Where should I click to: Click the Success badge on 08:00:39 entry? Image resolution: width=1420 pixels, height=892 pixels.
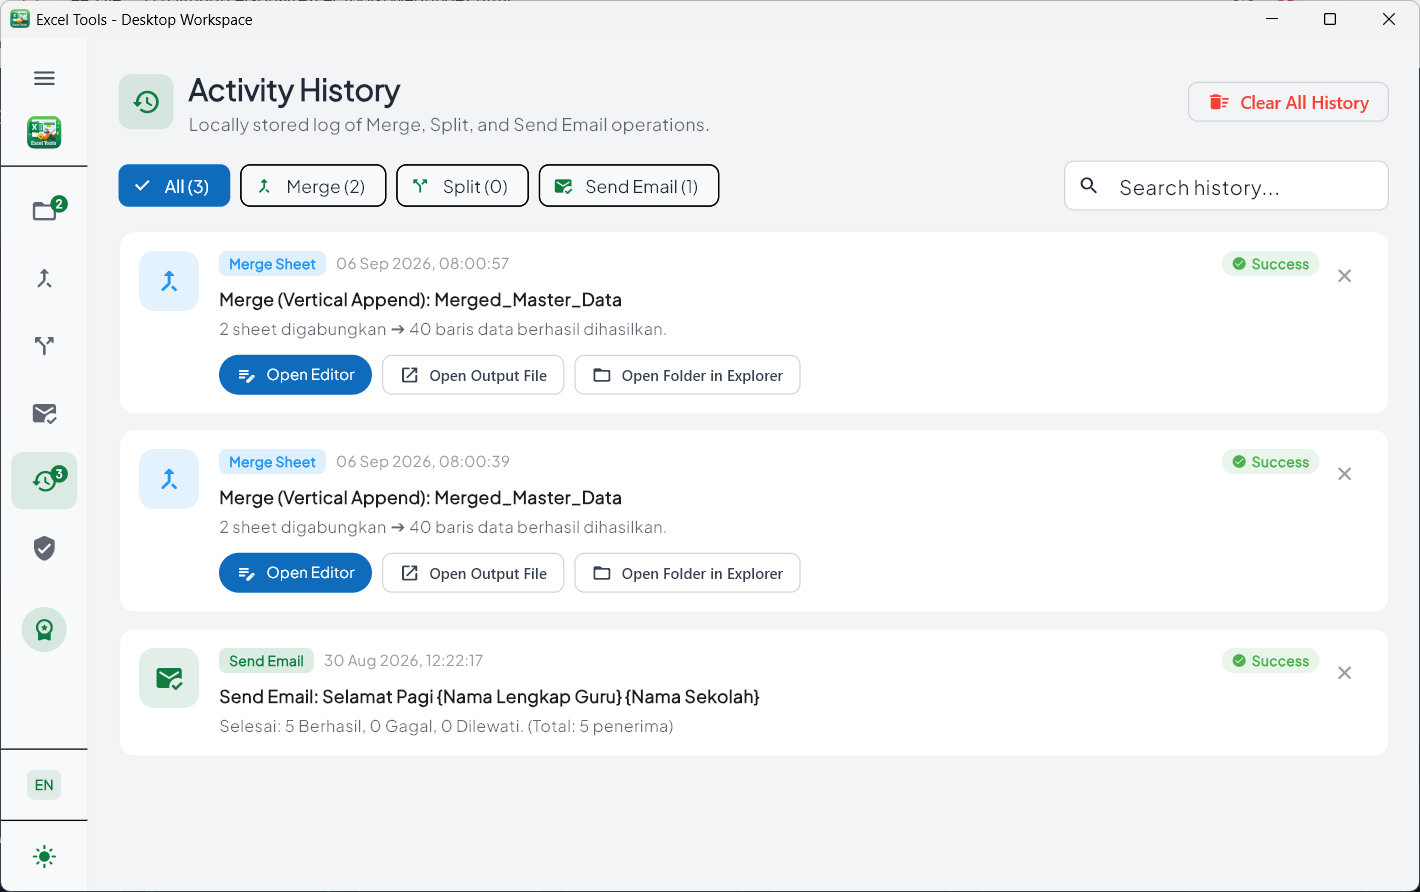tap(1270, 462)
